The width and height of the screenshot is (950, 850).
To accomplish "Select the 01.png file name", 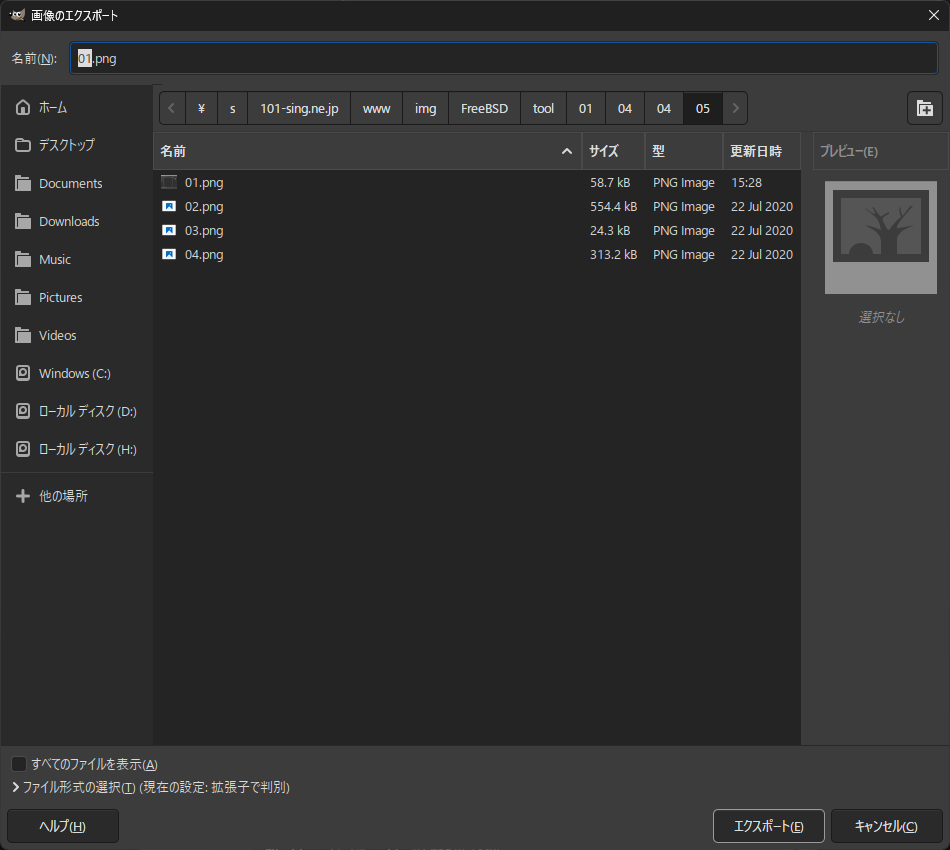I will 204,182.
